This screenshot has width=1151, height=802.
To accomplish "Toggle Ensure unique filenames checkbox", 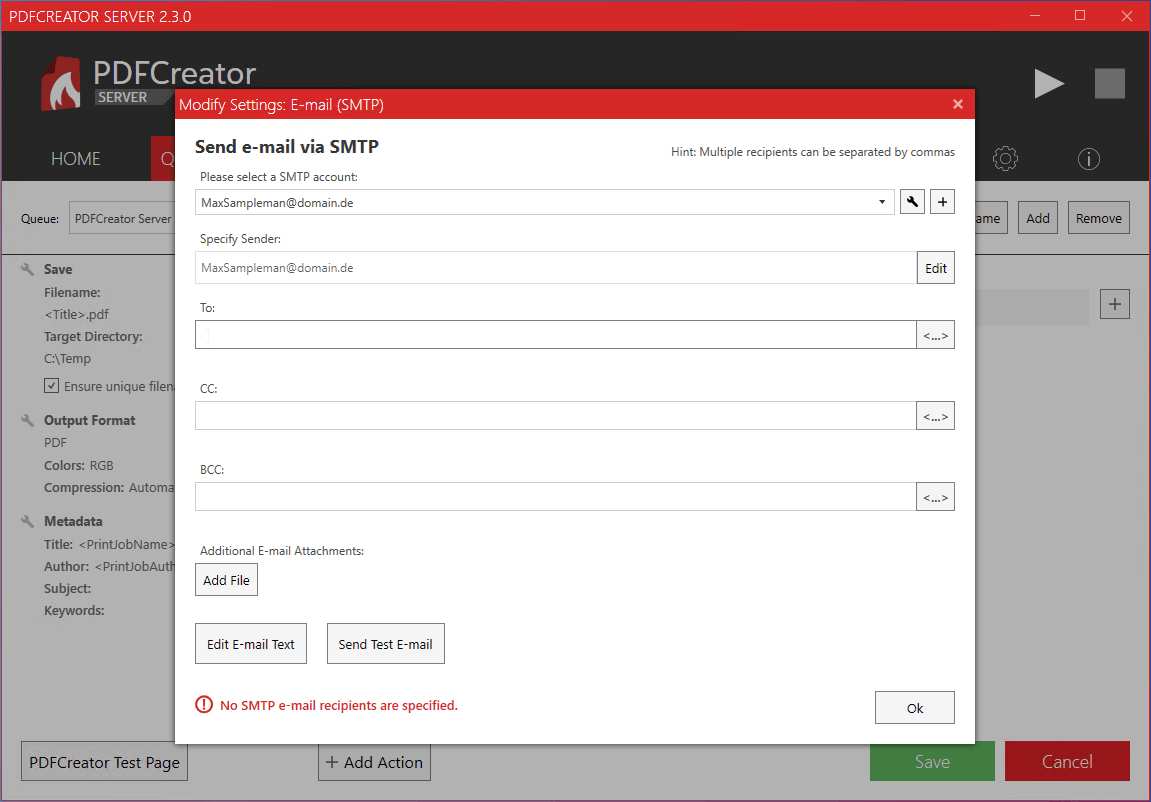I will pyautogui.click(x=51, y=385).
